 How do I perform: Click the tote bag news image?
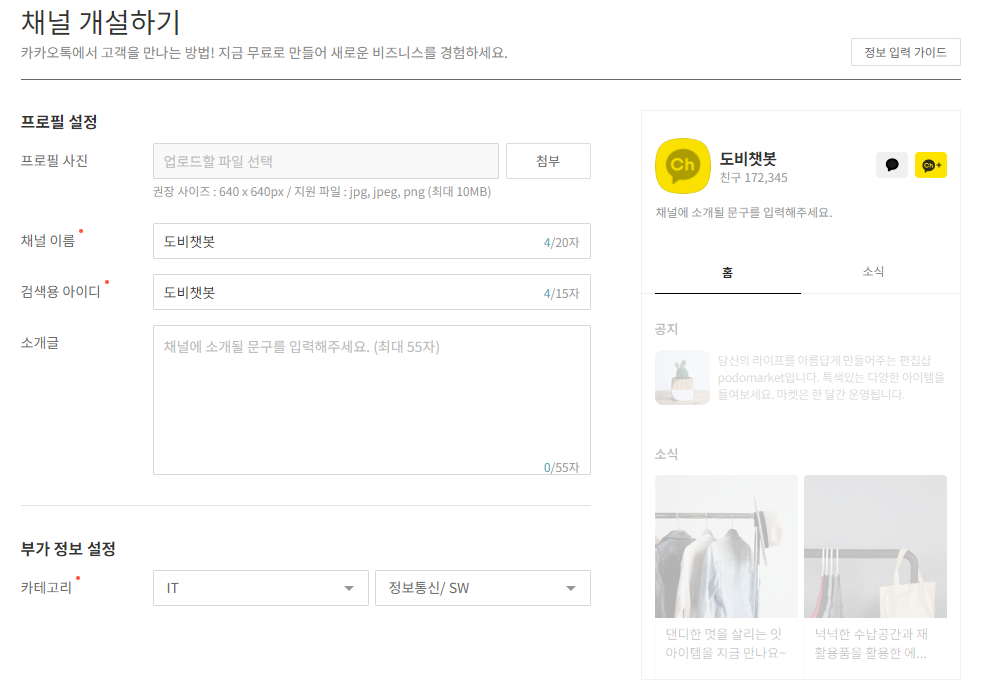pos(875,547)
